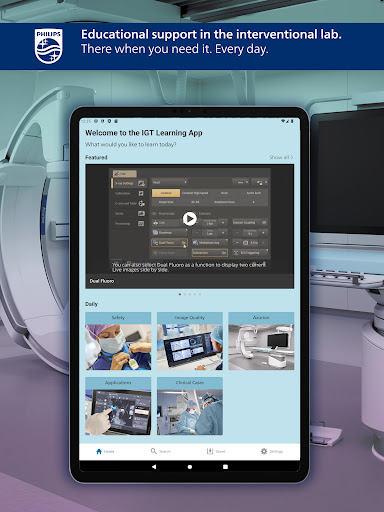Open the Show all featured link
The width and height of the screenshot is (384, 512).
(x=281, y=157)
